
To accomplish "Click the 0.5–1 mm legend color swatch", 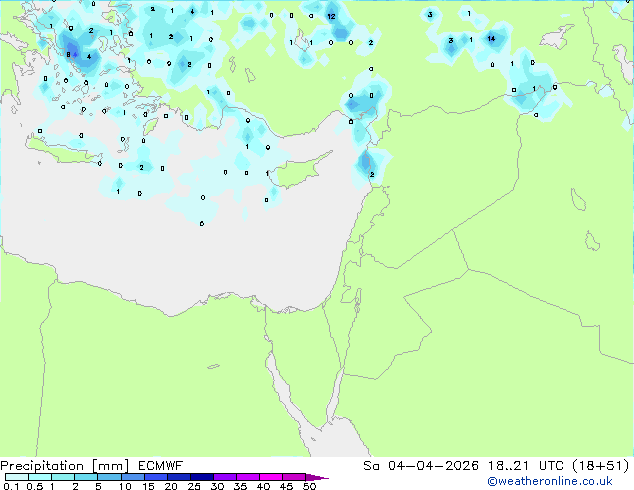I will (40, 477).
